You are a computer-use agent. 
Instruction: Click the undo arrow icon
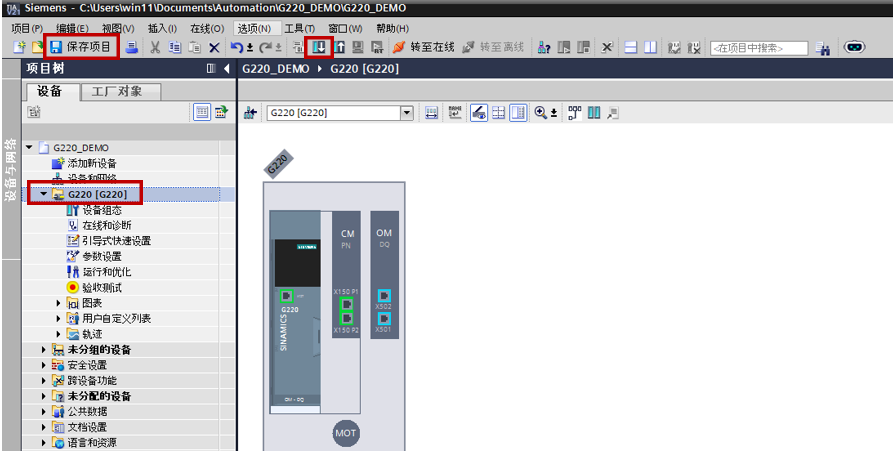coord(236,47)
